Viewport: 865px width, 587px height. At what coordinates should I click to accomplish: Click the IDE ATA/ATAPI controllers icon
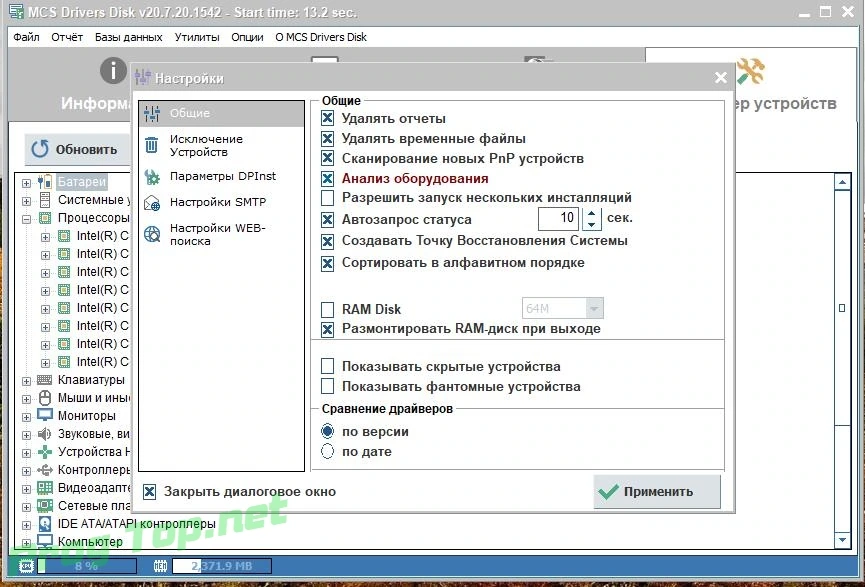pos(45,524)
